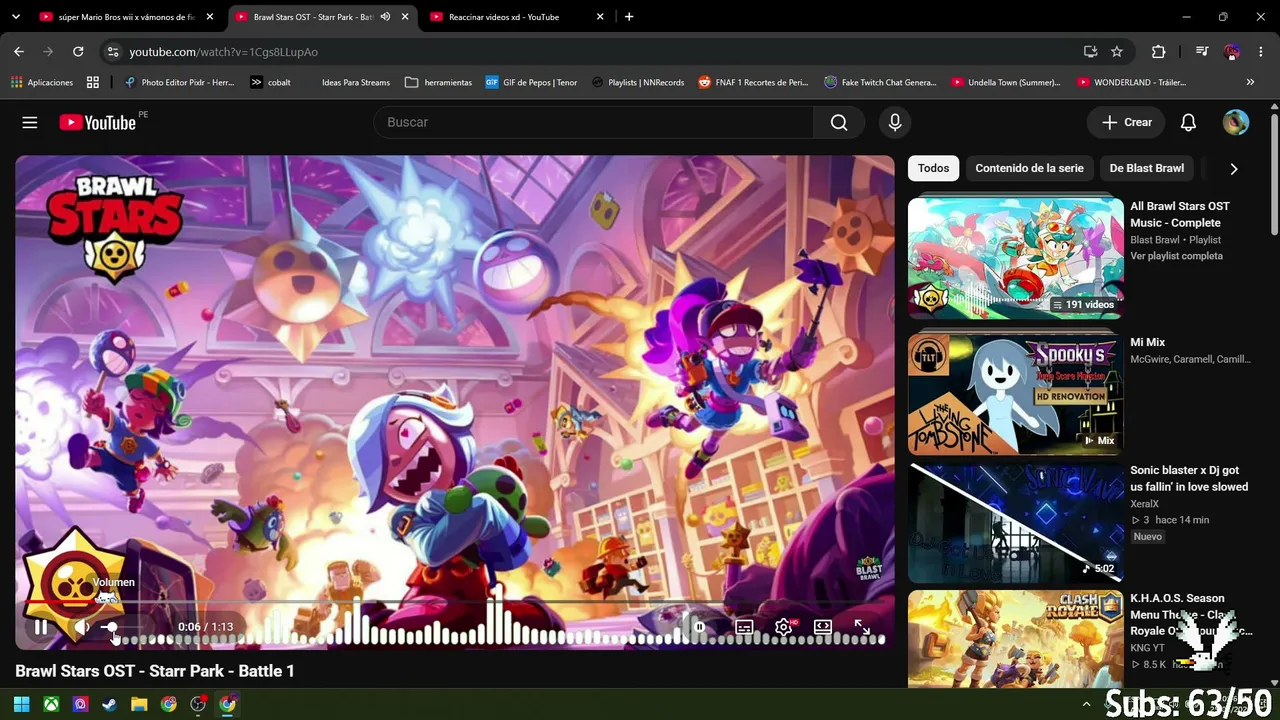Screen dimensions: 1280x720
Task: Pause the video playback
Action: click(41, 627)
